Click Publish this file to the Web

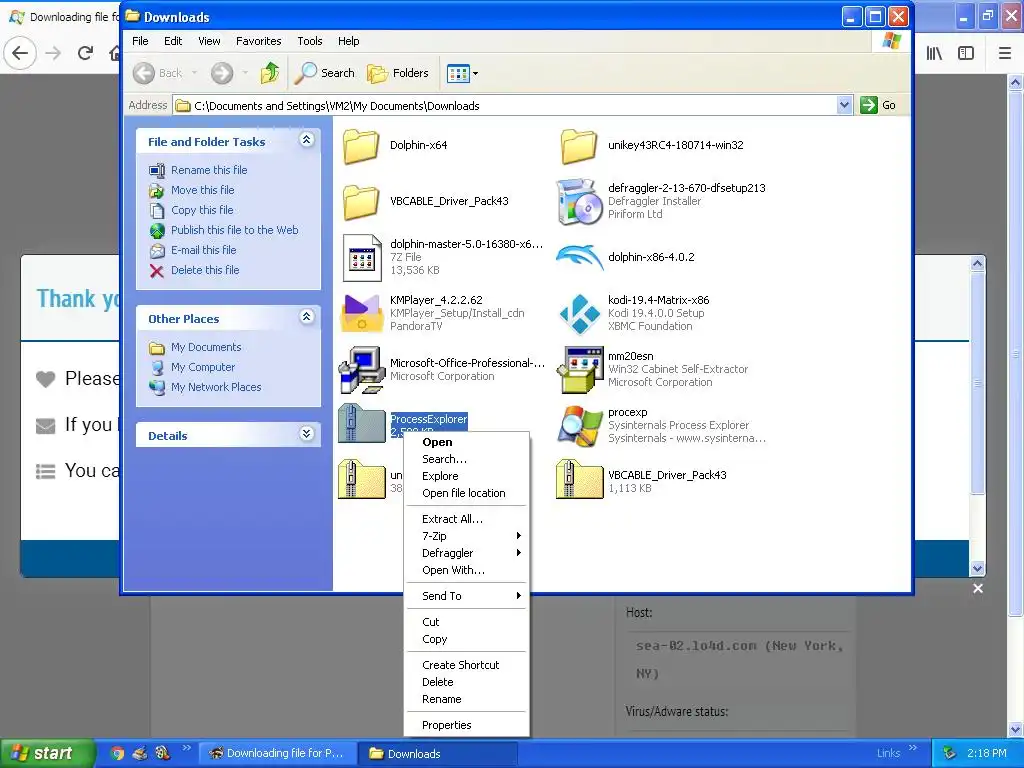click(x=234, y=230)
